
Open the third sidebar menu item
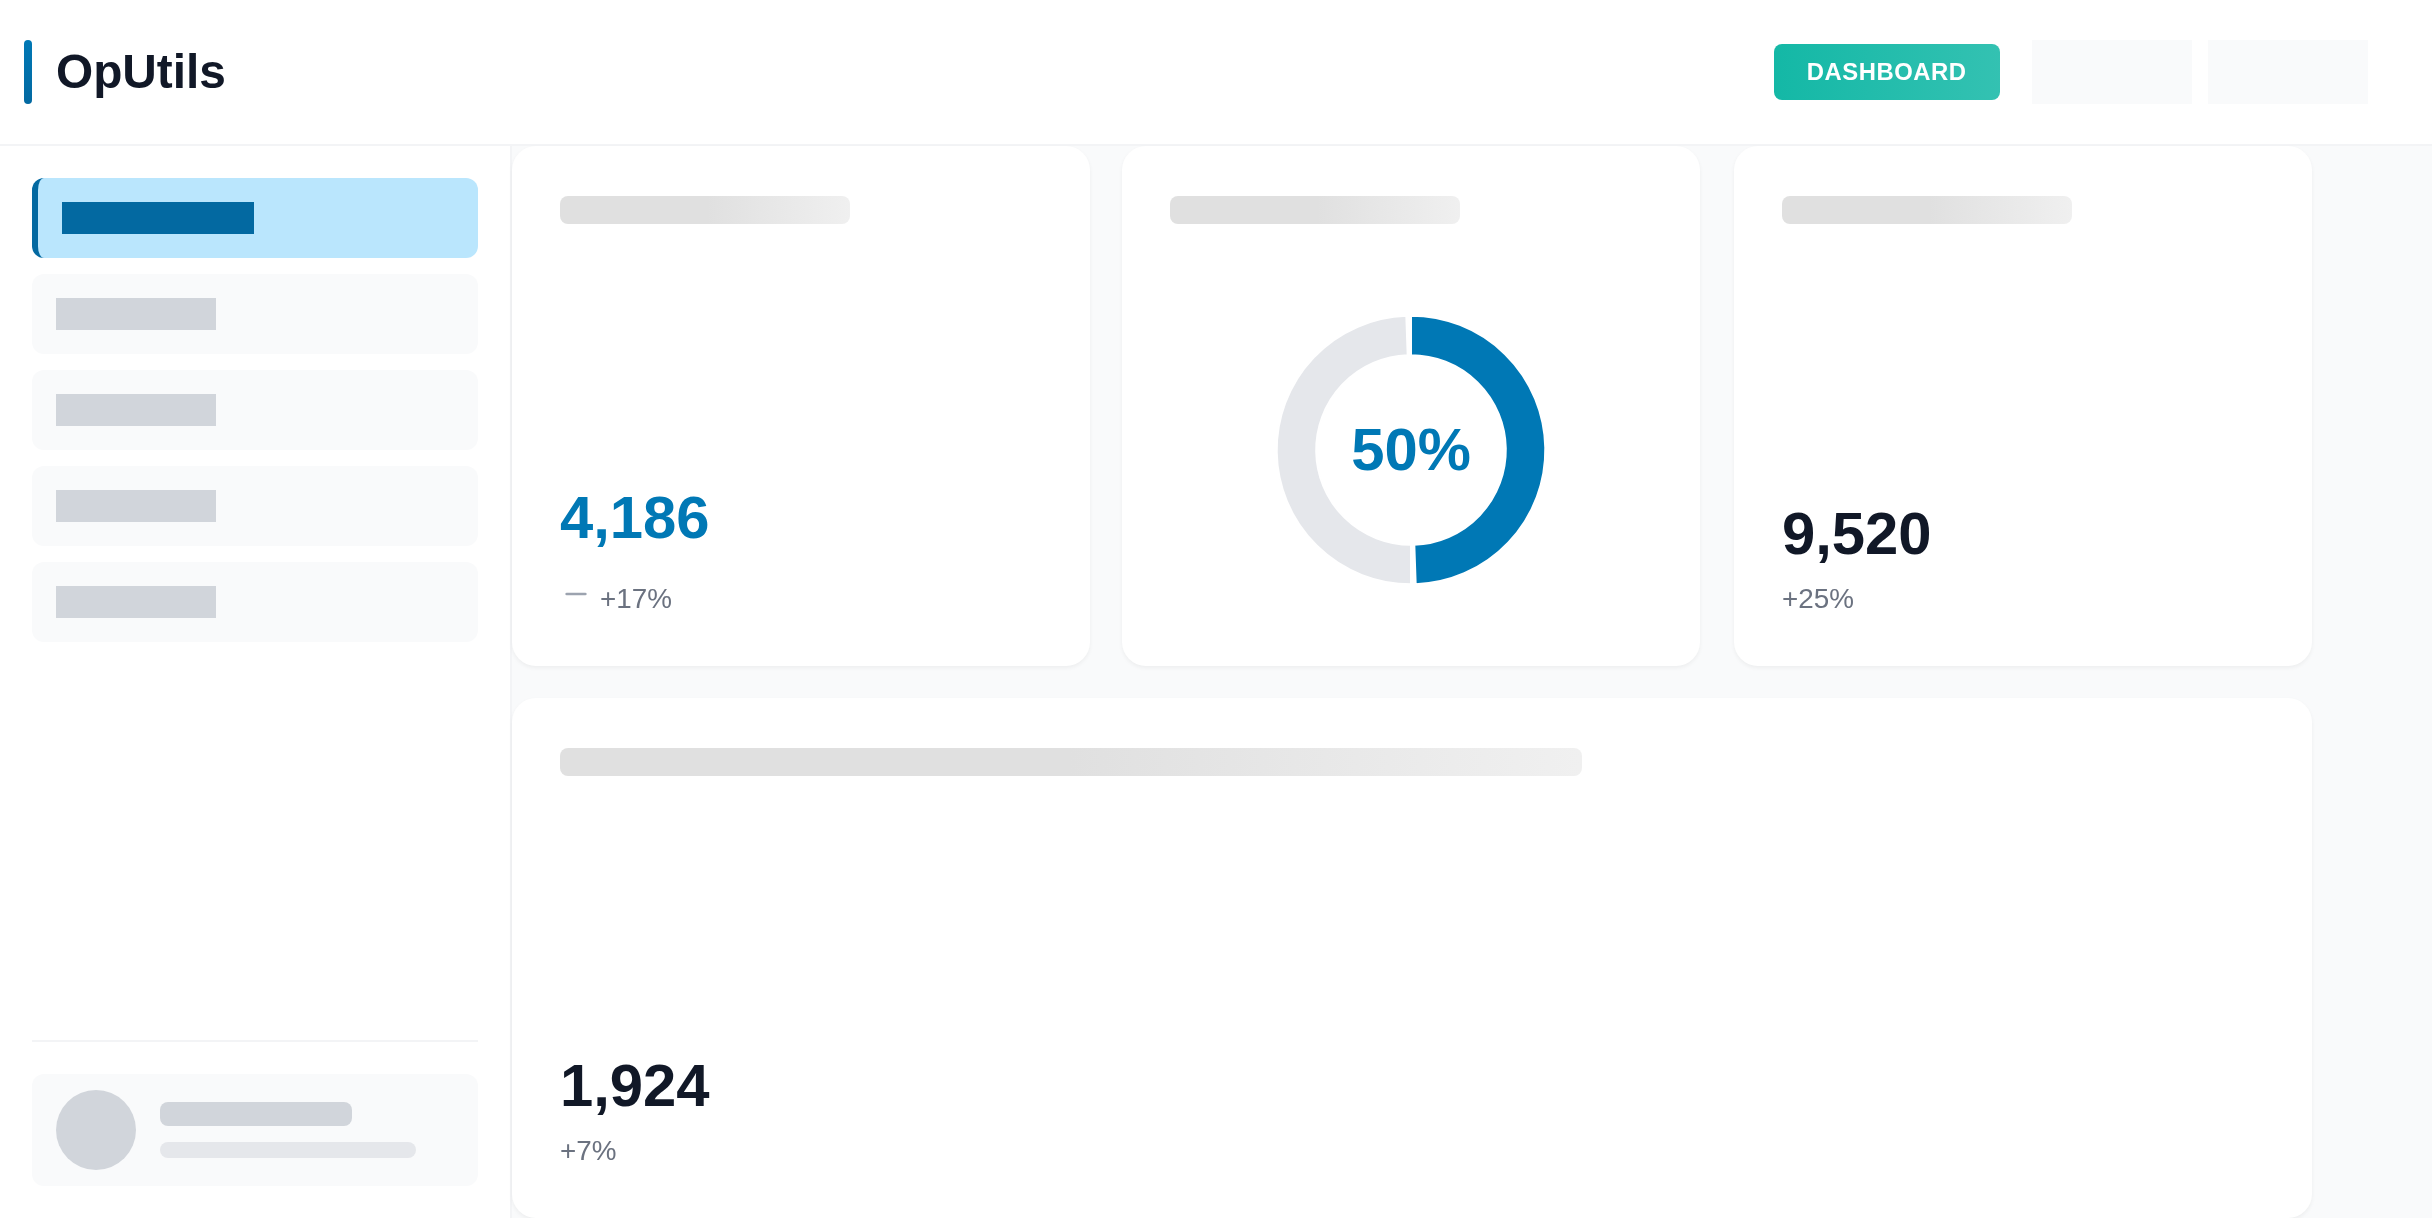tap(255, 410)
